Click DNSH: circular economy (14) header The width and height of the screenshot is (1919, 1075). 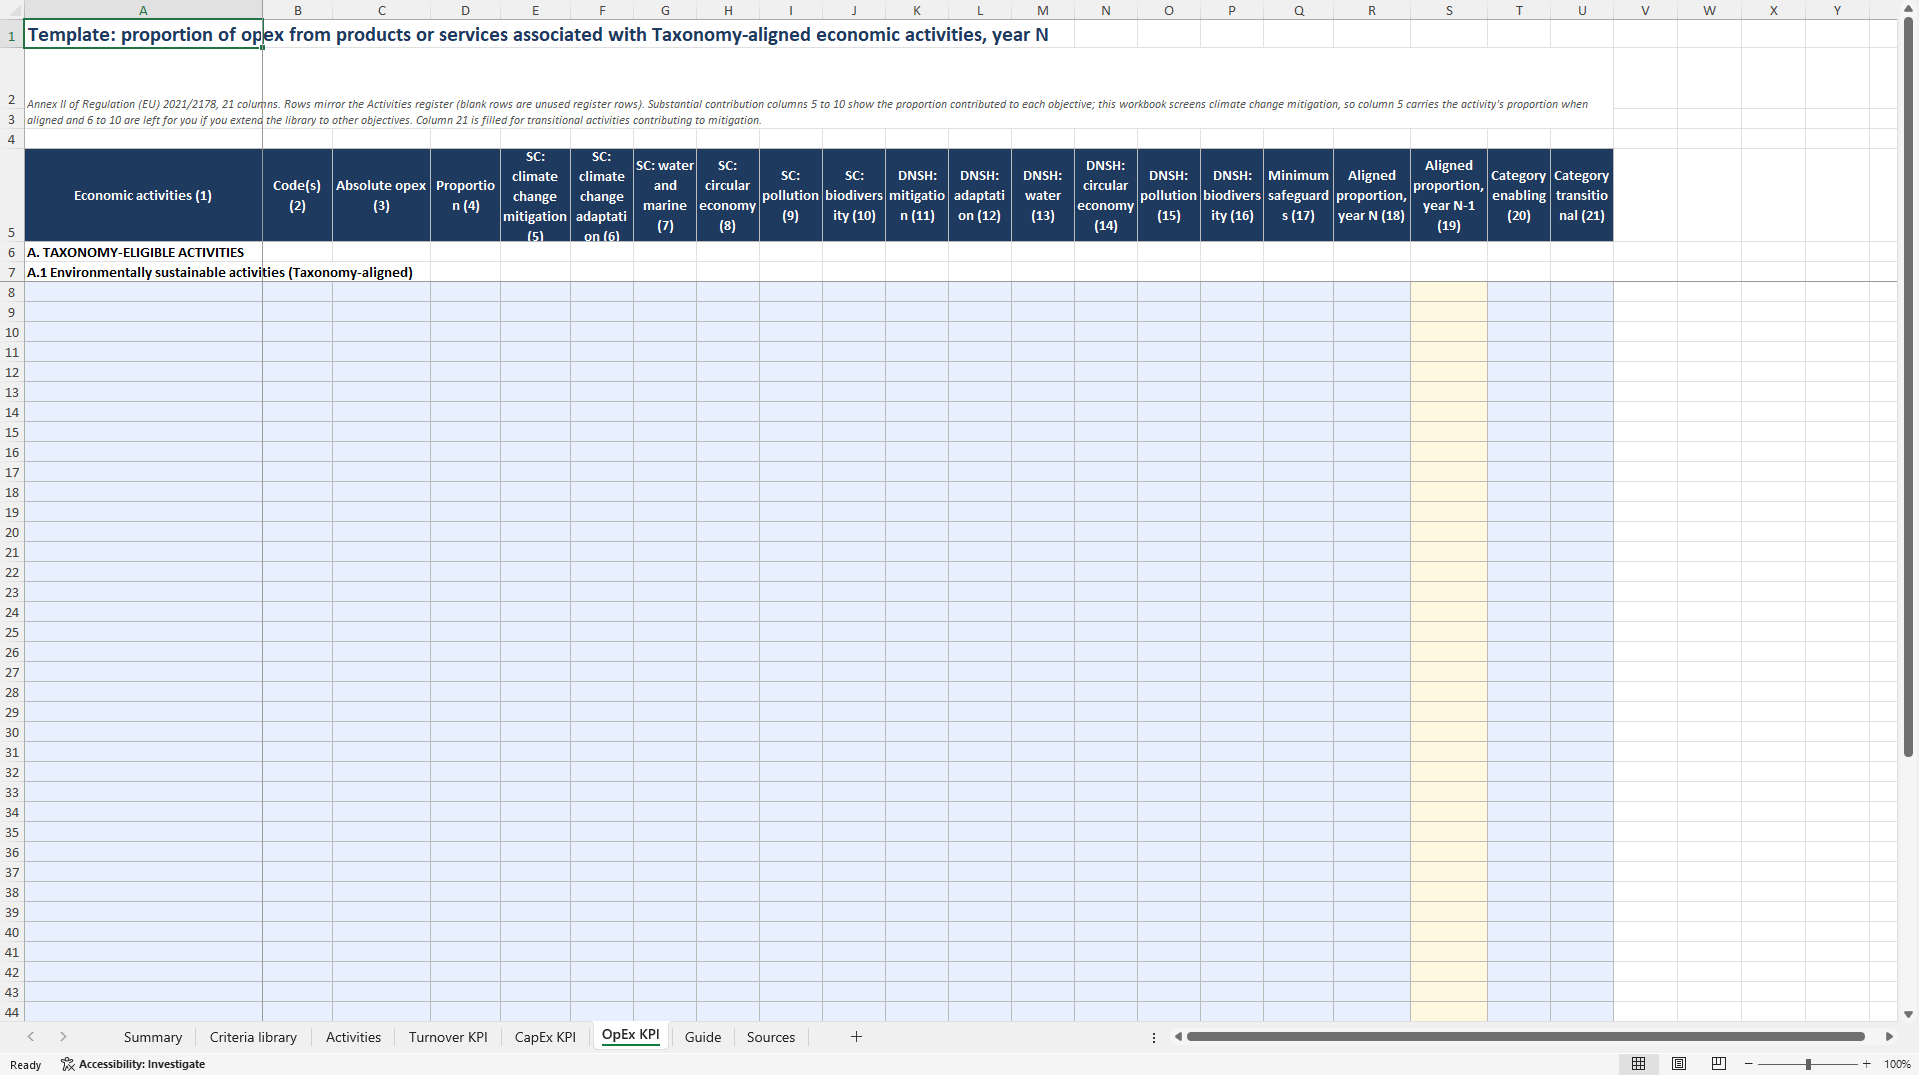tap(1105, 195)
